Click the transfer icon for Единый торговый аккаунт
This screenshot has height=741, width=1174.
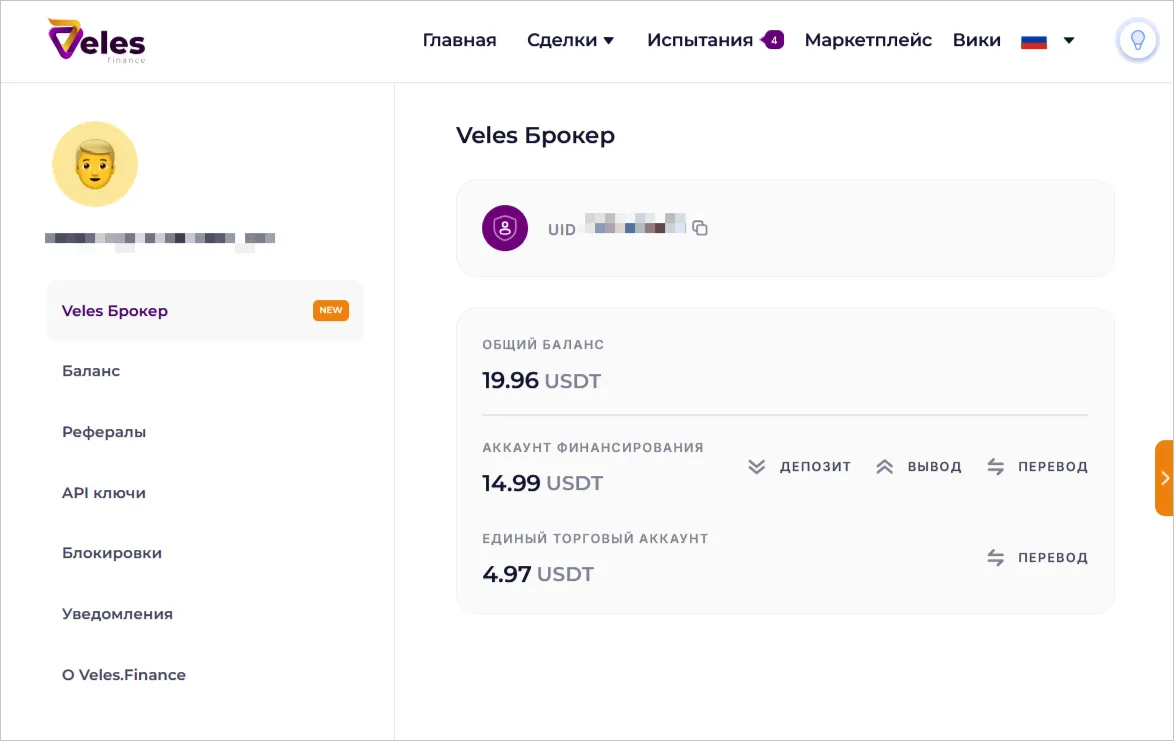coord(995,557)
